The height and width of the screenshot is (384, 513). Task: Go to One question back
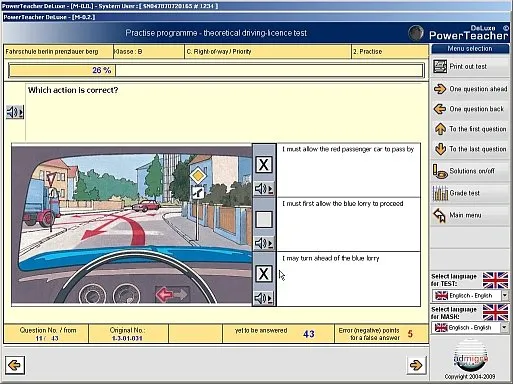[x=470, y=109]
